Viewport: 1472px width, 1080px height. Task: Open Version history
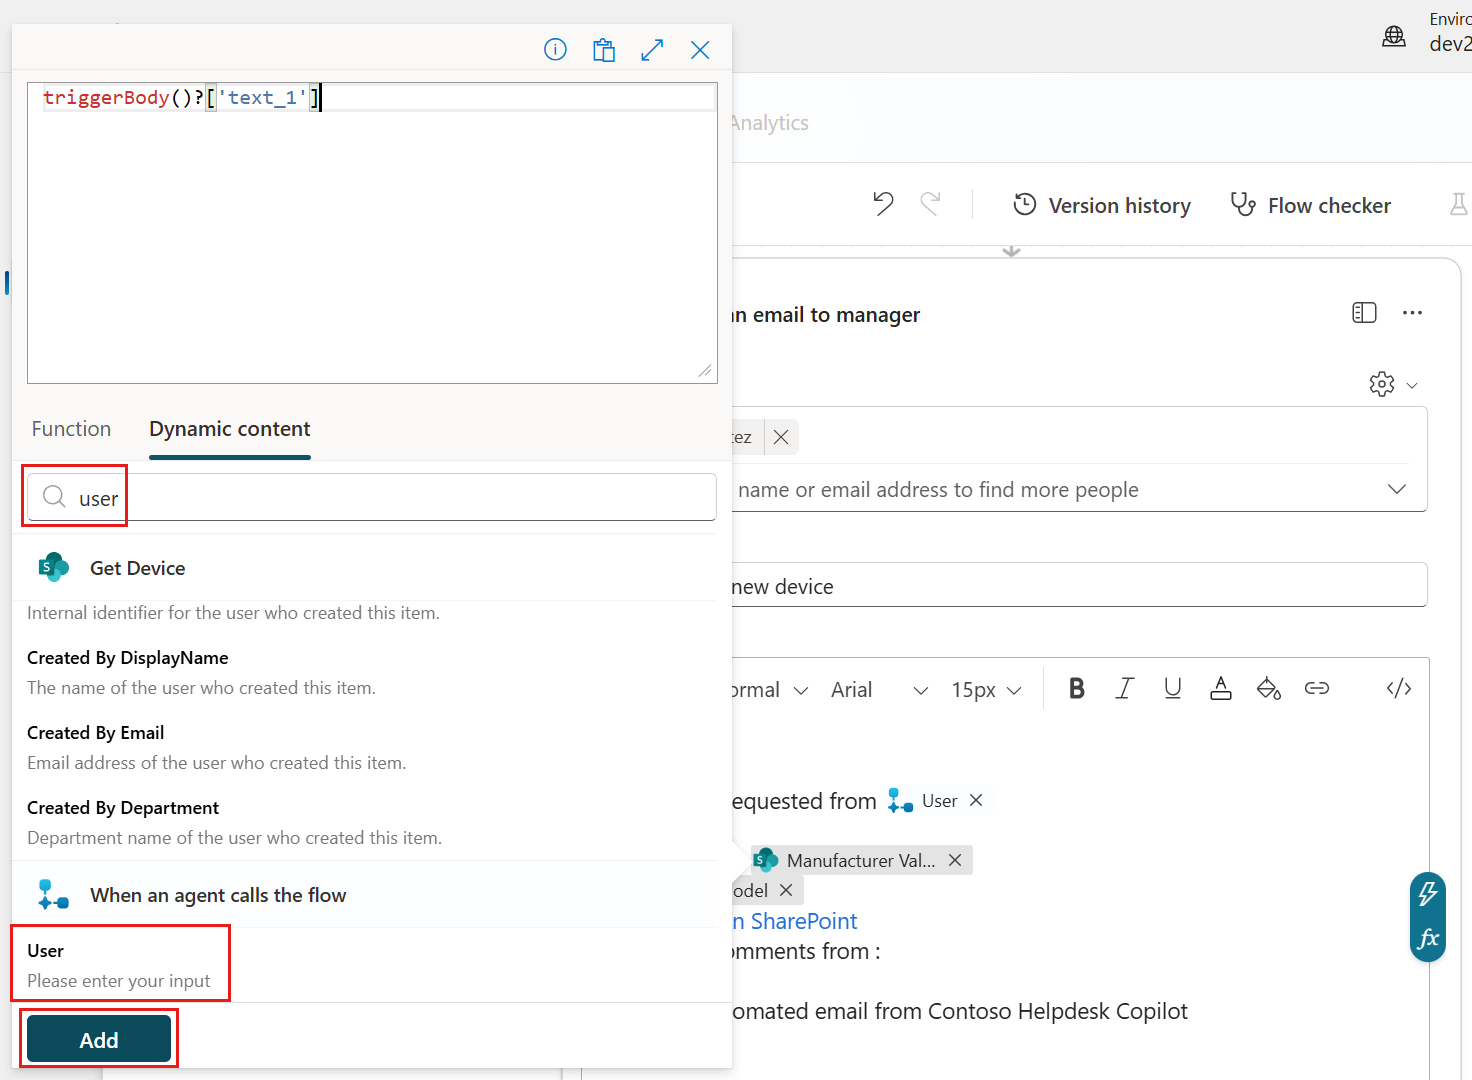pos(1102,205)
